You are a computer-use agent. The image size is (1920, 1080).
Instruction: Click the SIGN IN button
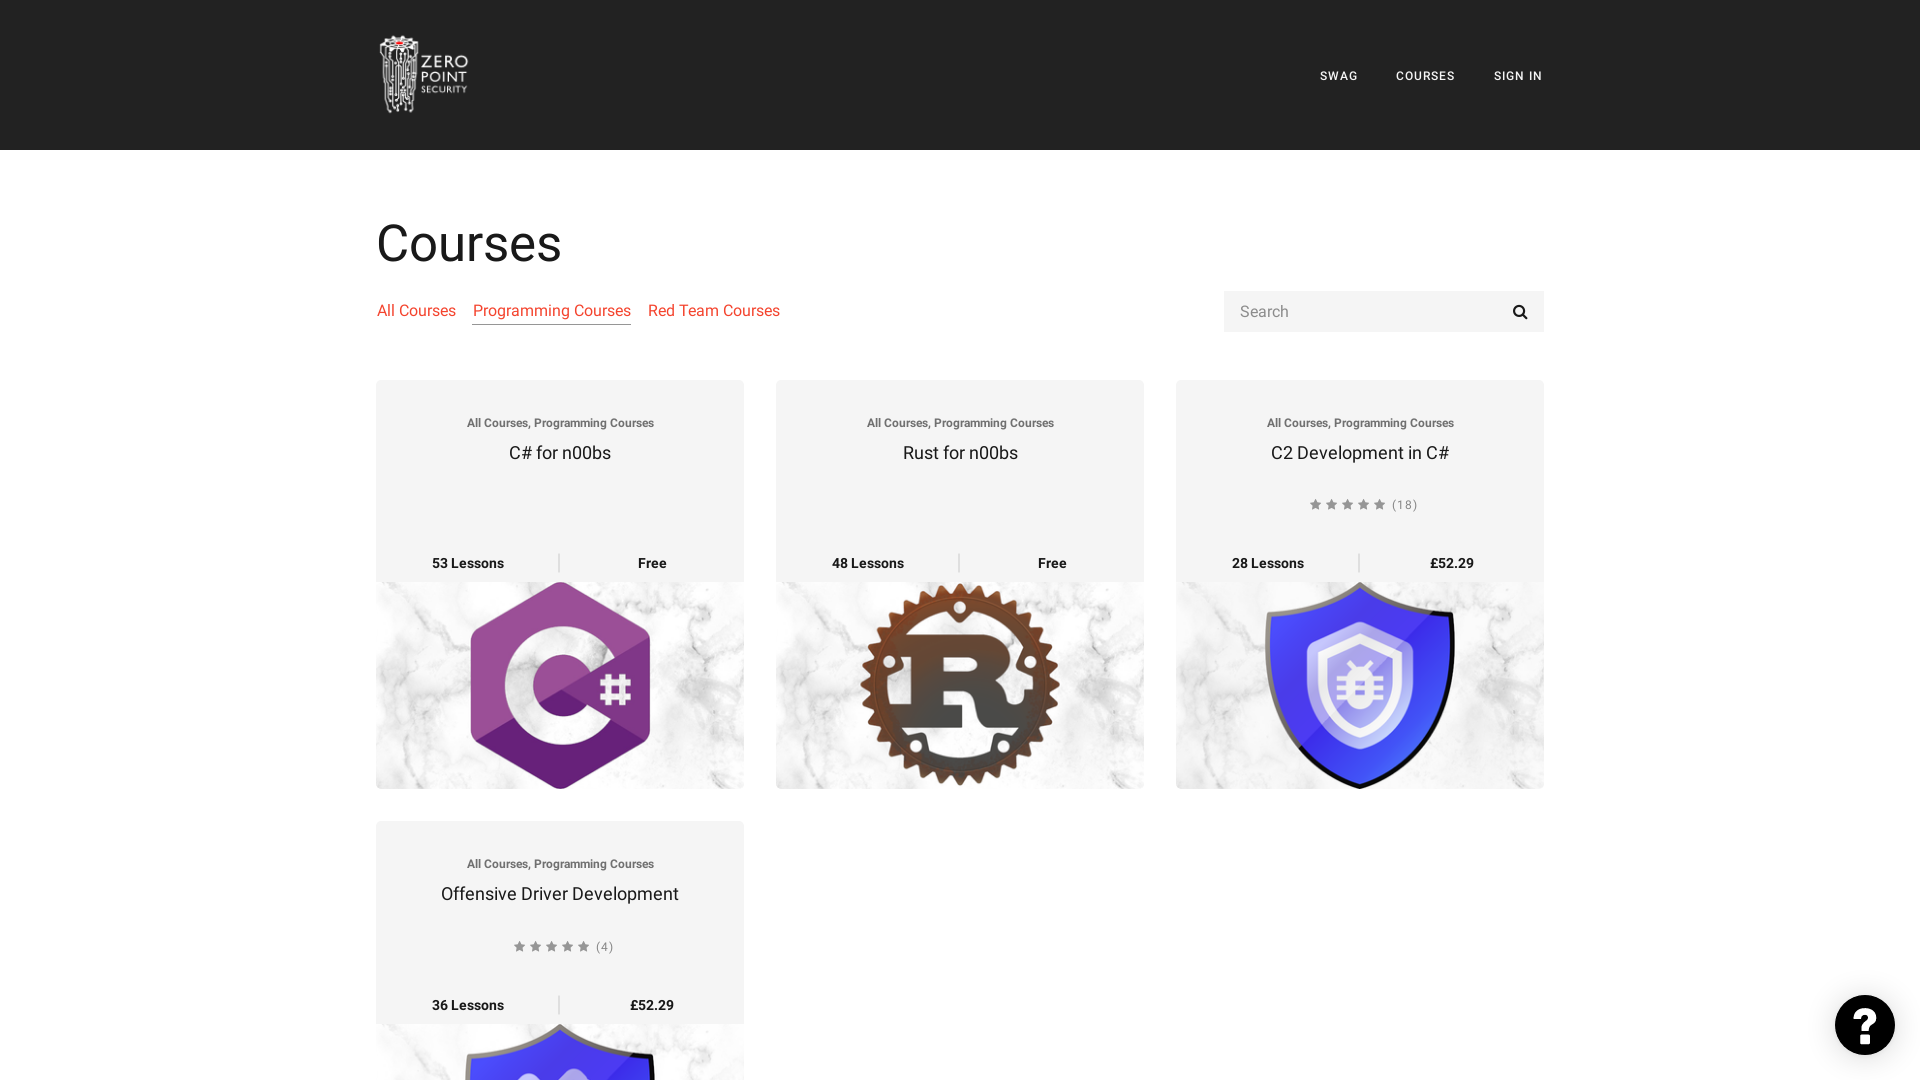point(1518,75)
